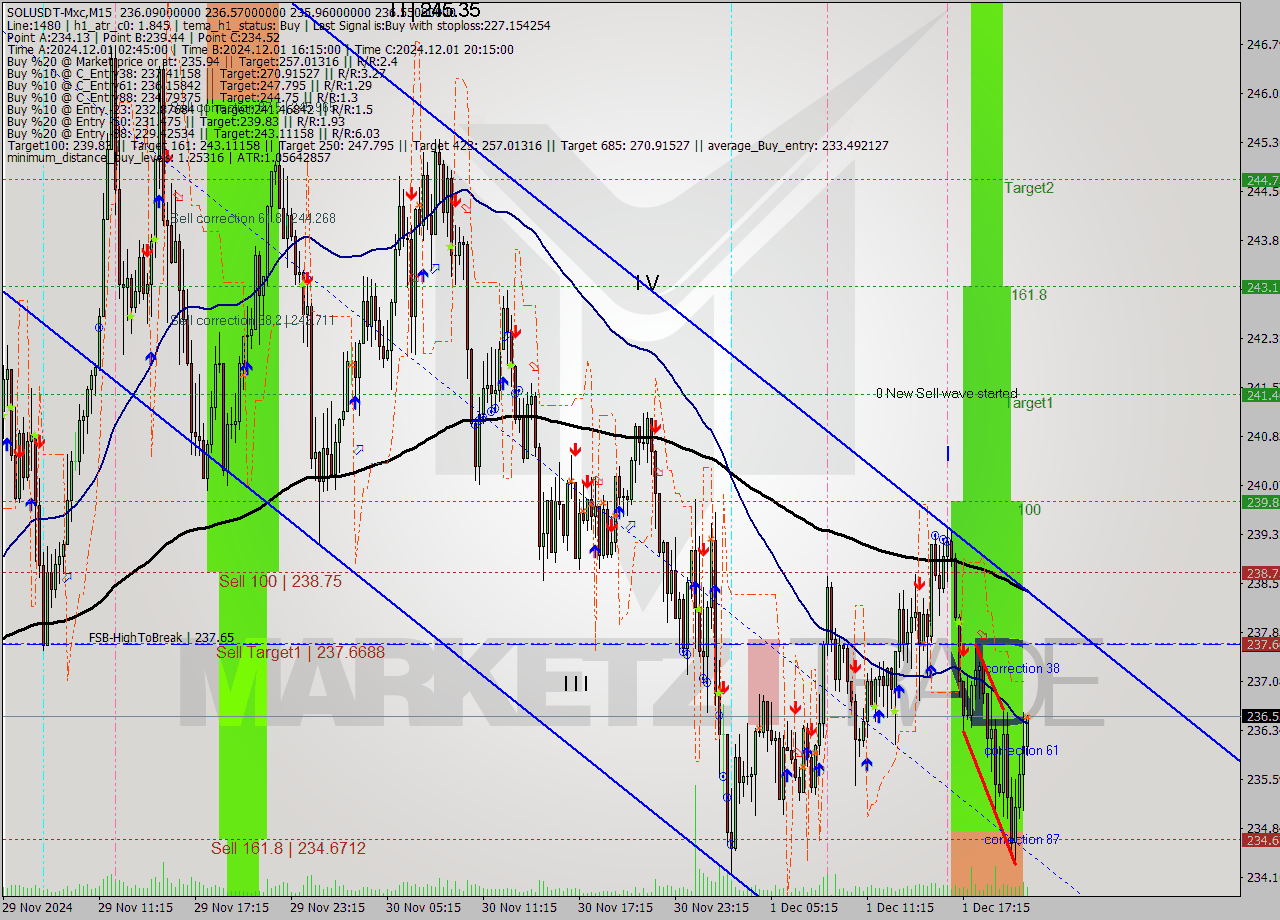Click the '1 Dec 05:15' time axis label
The width and height of the screenshot is (1280, 920).
tap(804, 908)
